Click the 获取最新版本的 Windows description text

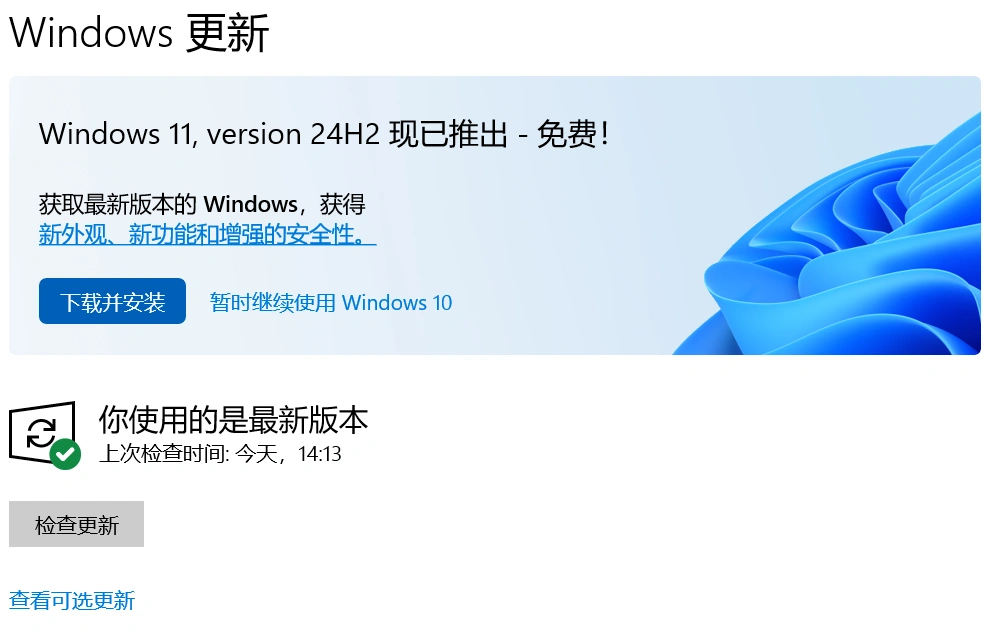click(x=202, y=204)
